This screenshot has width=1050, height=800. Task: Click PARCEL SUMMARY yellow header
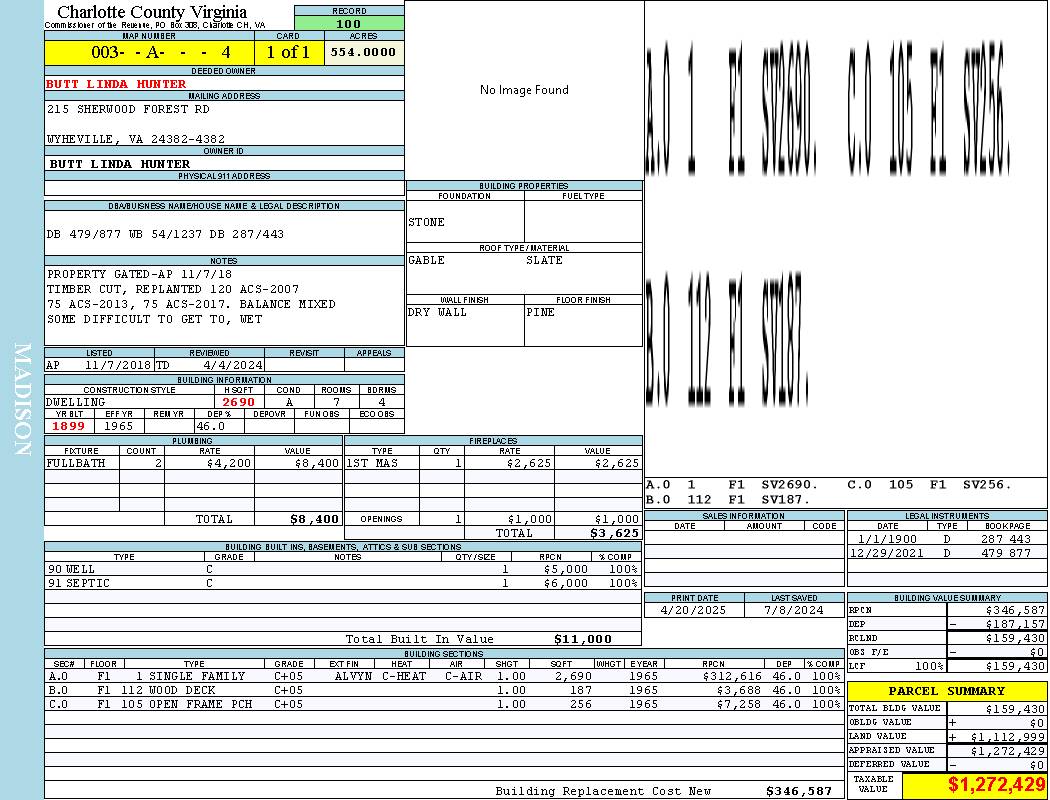click(x=946, y=691)
